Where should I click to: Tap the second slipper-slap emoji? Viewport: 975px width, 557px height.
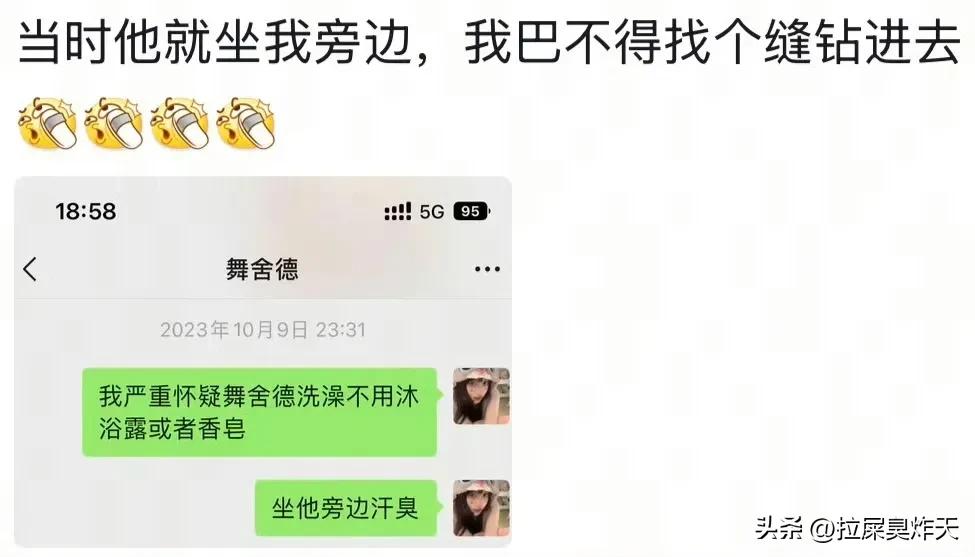tap(114, 123)
